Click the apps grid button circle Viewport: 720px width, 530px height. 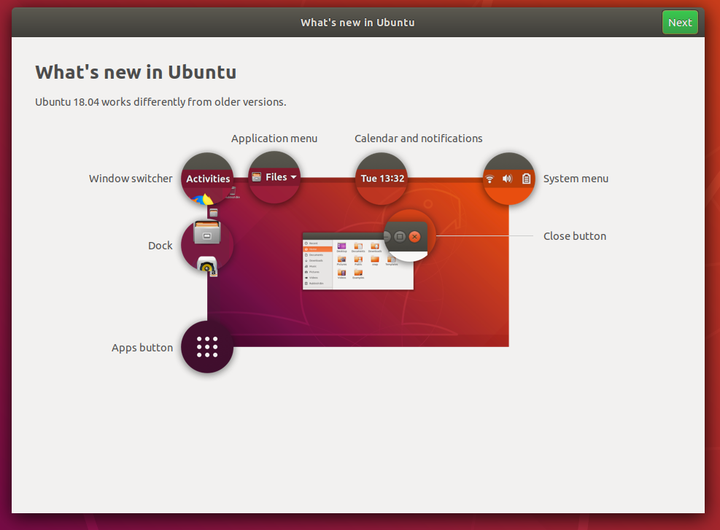coord(207,347)
